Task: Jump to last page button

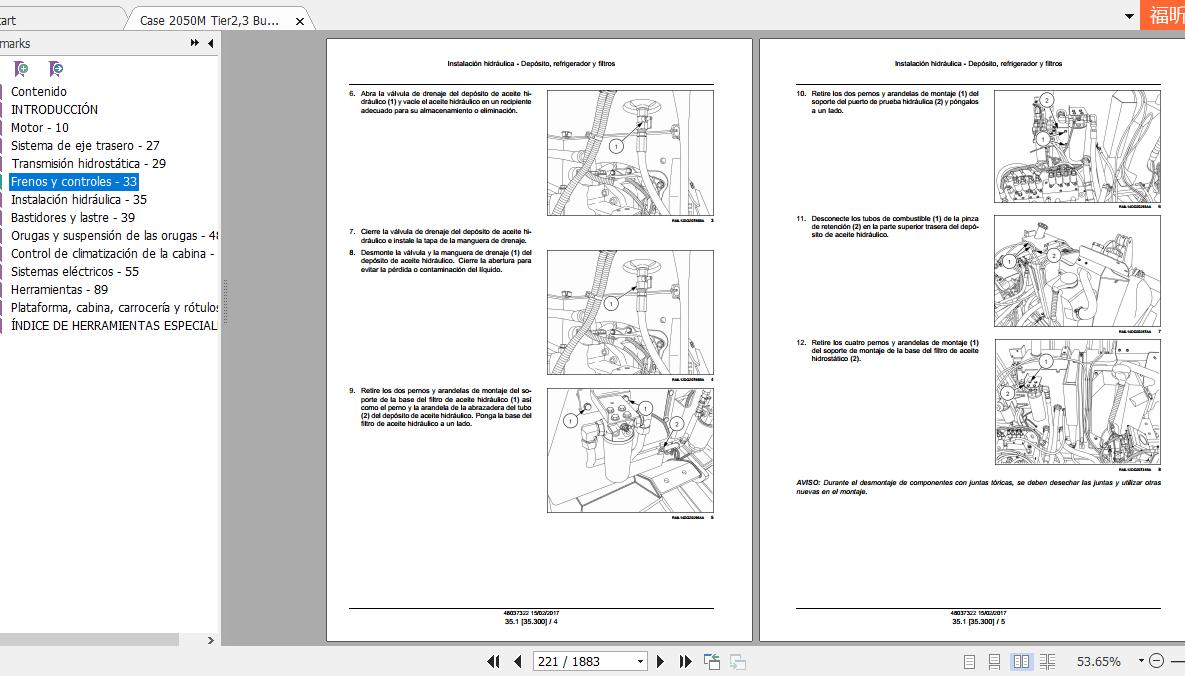Action: pyautogui.click(x=685, y=662)
